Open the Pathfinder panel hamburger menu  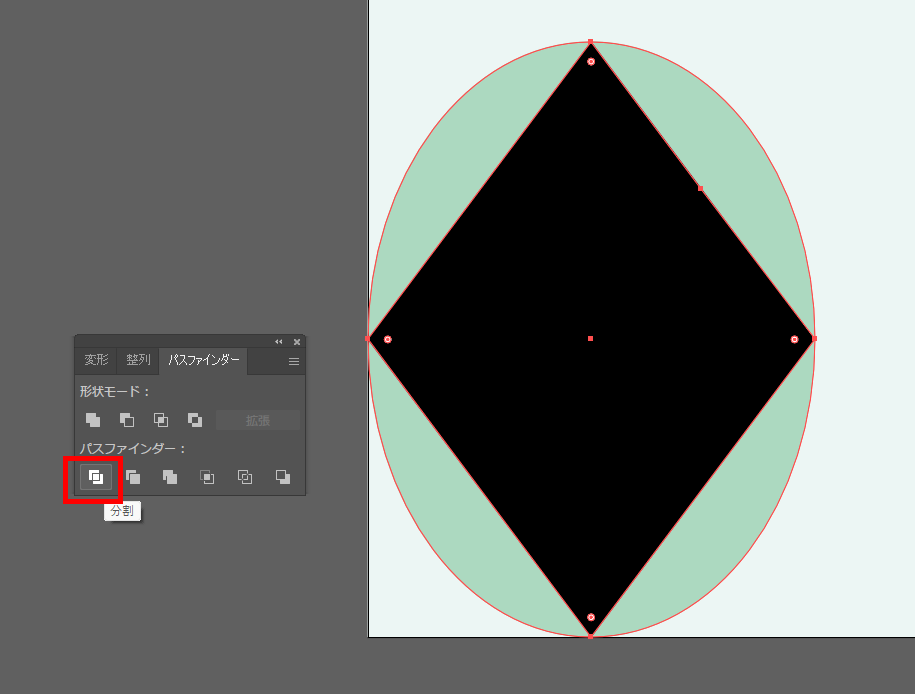point(294,362)
